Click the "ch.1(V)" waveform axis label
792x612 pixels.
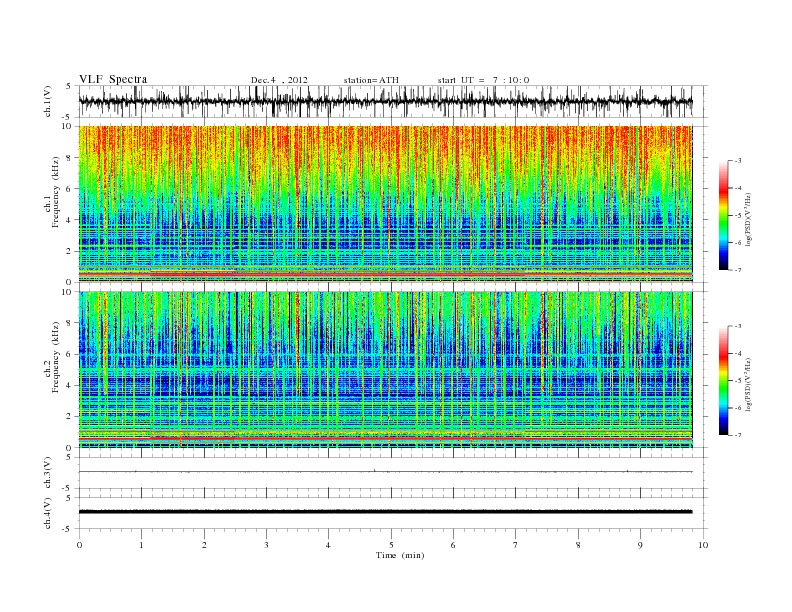pyautogui.click(x=47, y=101)
